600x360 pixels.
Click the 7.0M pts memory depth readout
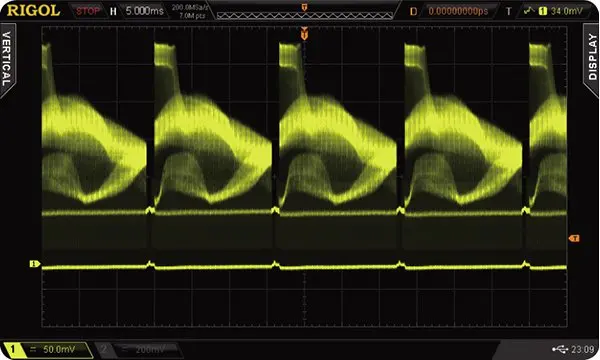click(192, 16)
